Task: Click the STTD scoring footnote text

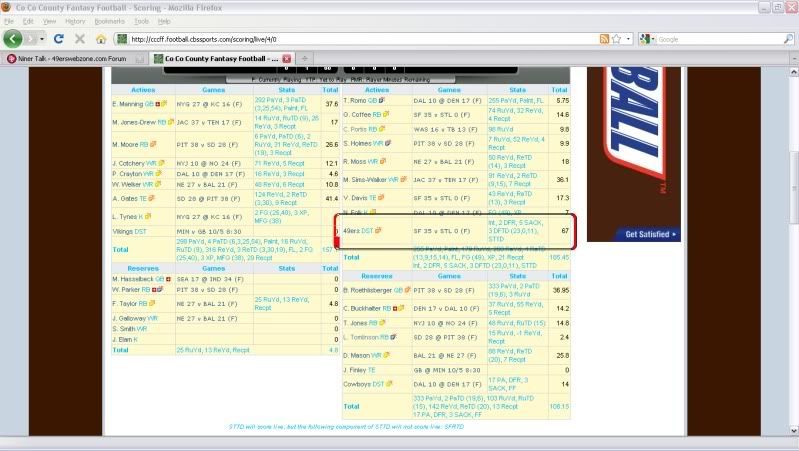Action: (x=347, y=427)
